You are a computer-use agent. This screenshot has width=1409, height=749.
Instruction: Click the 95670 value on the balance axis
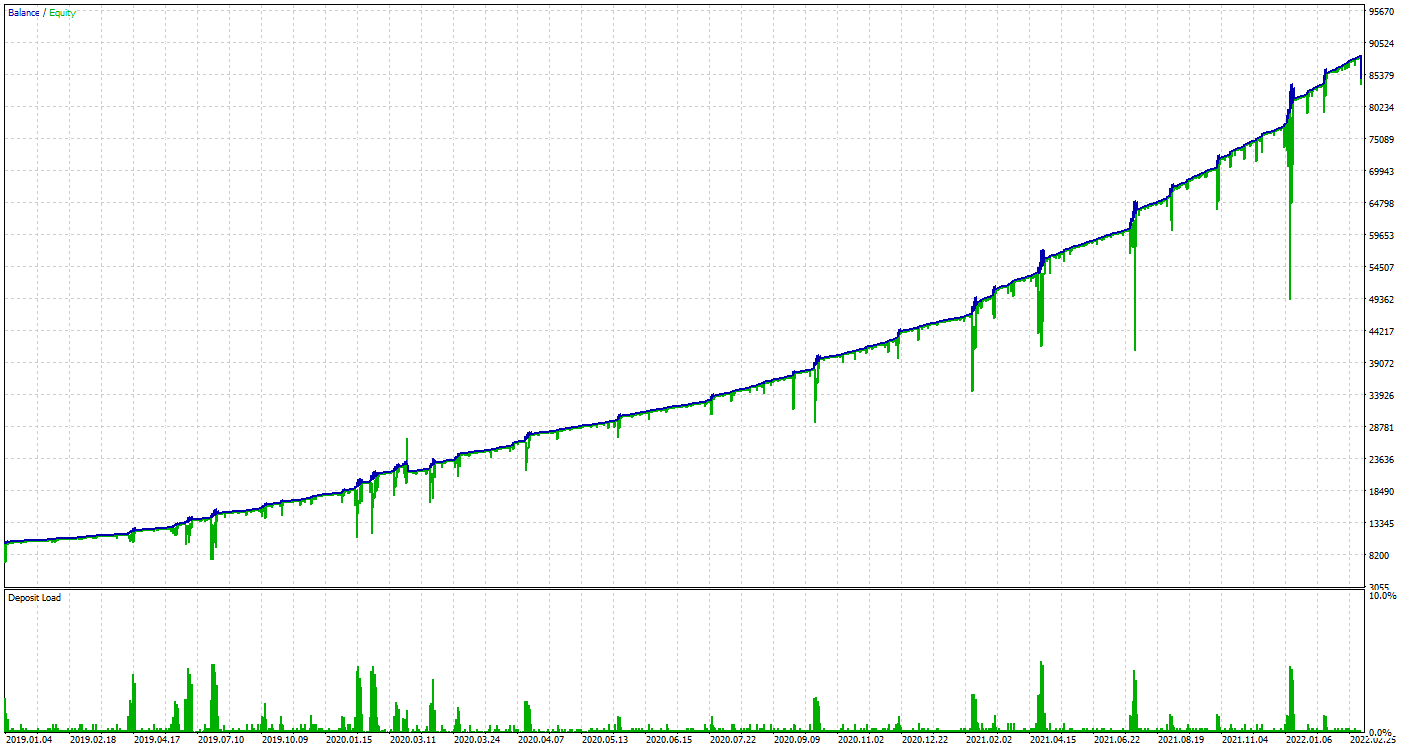pos(1381,12)
